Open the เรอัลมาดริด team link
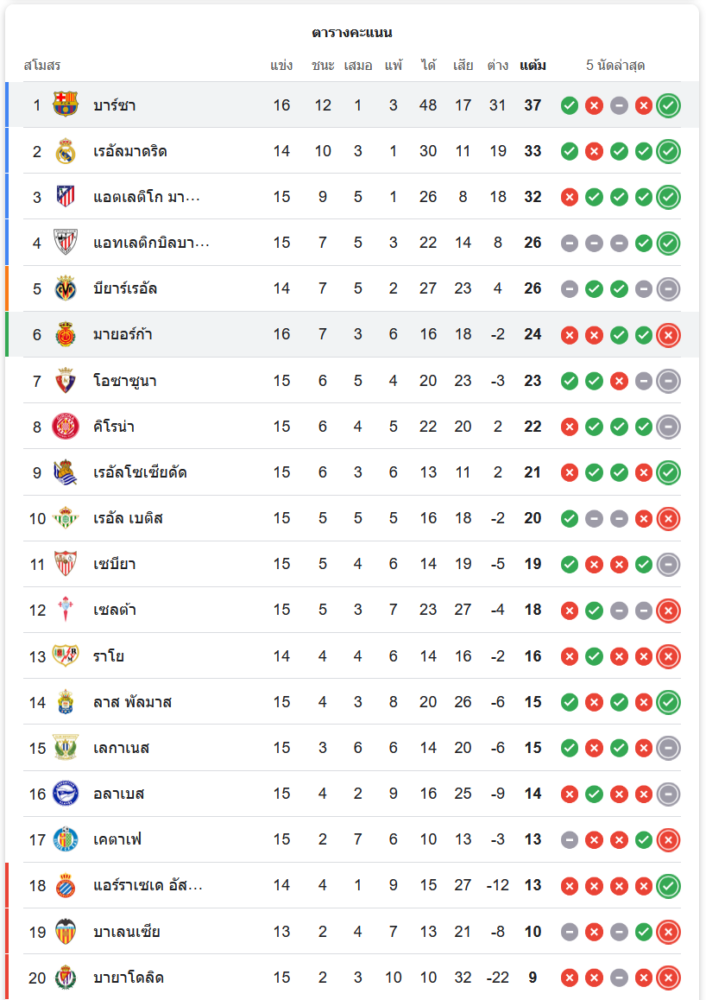 [x=130, y=151]
